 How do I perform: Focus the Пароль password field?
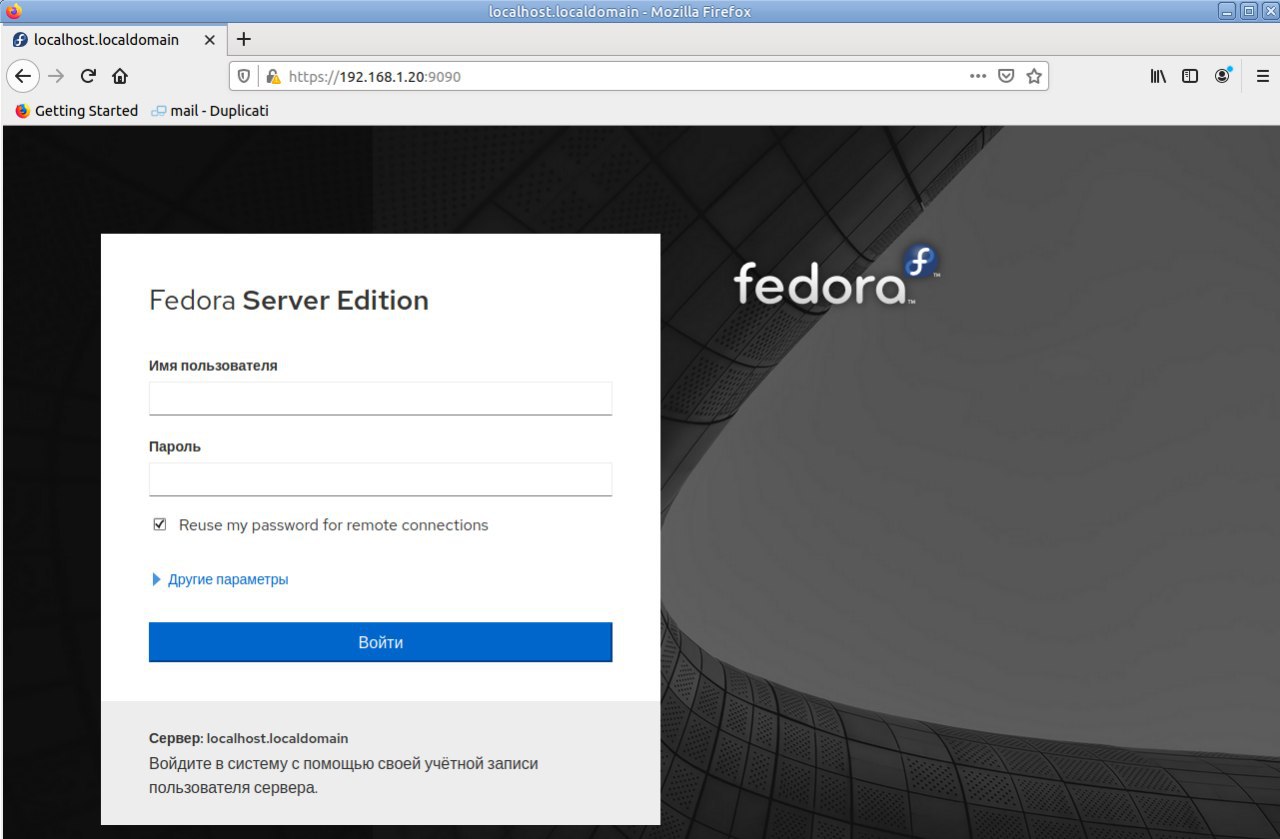tap(380, 479)
